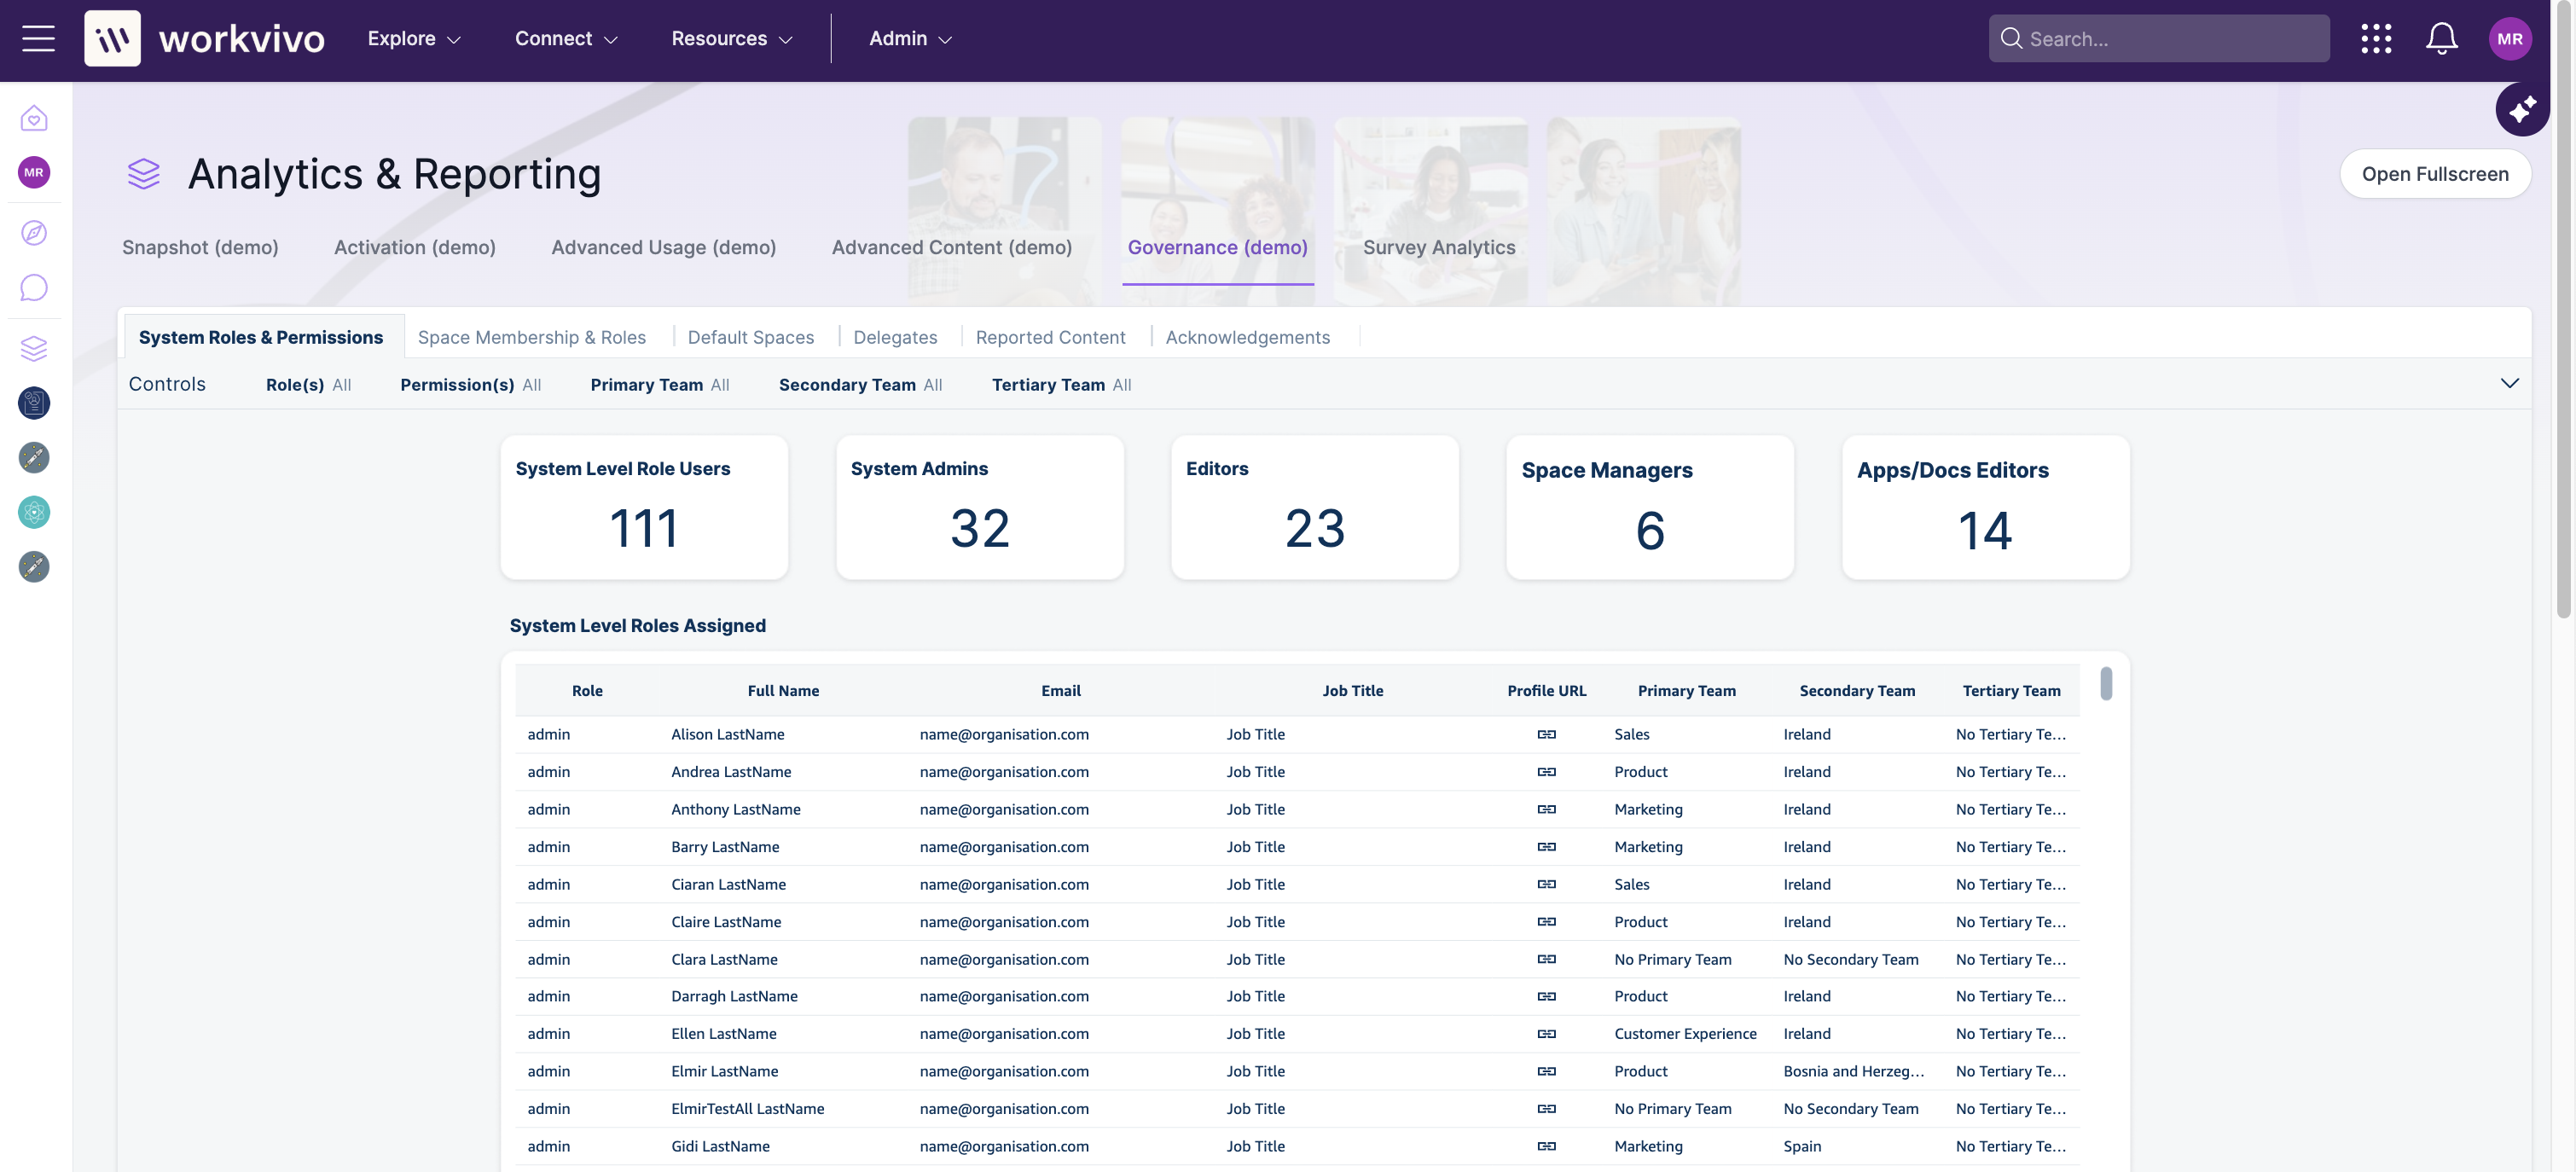The height and width of the screenshot is (1172, 2576).
Task: Click the home heart sidebar icon
Action: (x=34, y=119)
